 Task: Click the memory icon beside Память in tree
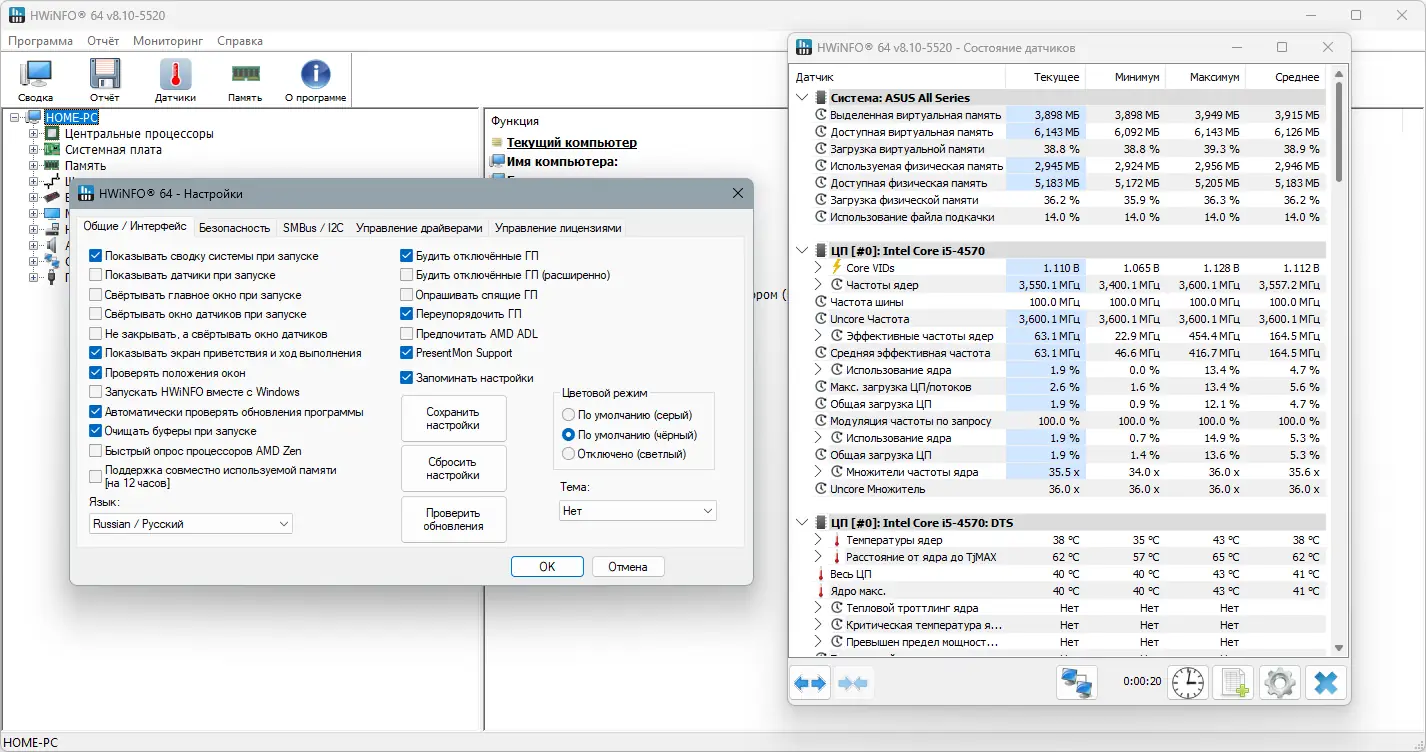[52, 166]
